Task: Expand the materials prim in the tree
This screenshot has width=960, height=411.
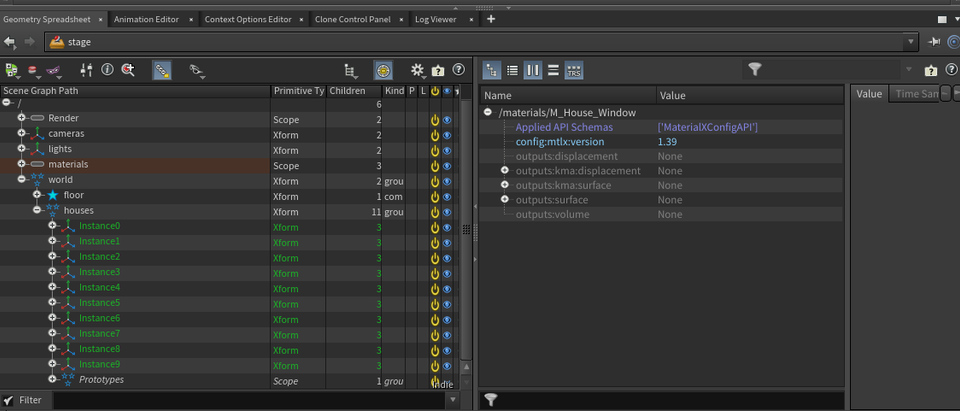Action: (x=21, y=164)
